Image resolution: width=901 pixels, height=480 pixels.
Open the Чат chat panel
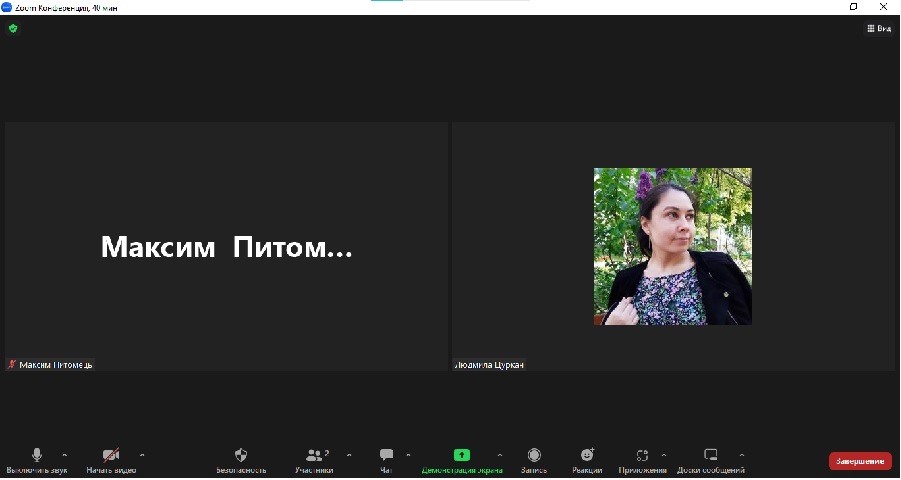pos(386,461)
